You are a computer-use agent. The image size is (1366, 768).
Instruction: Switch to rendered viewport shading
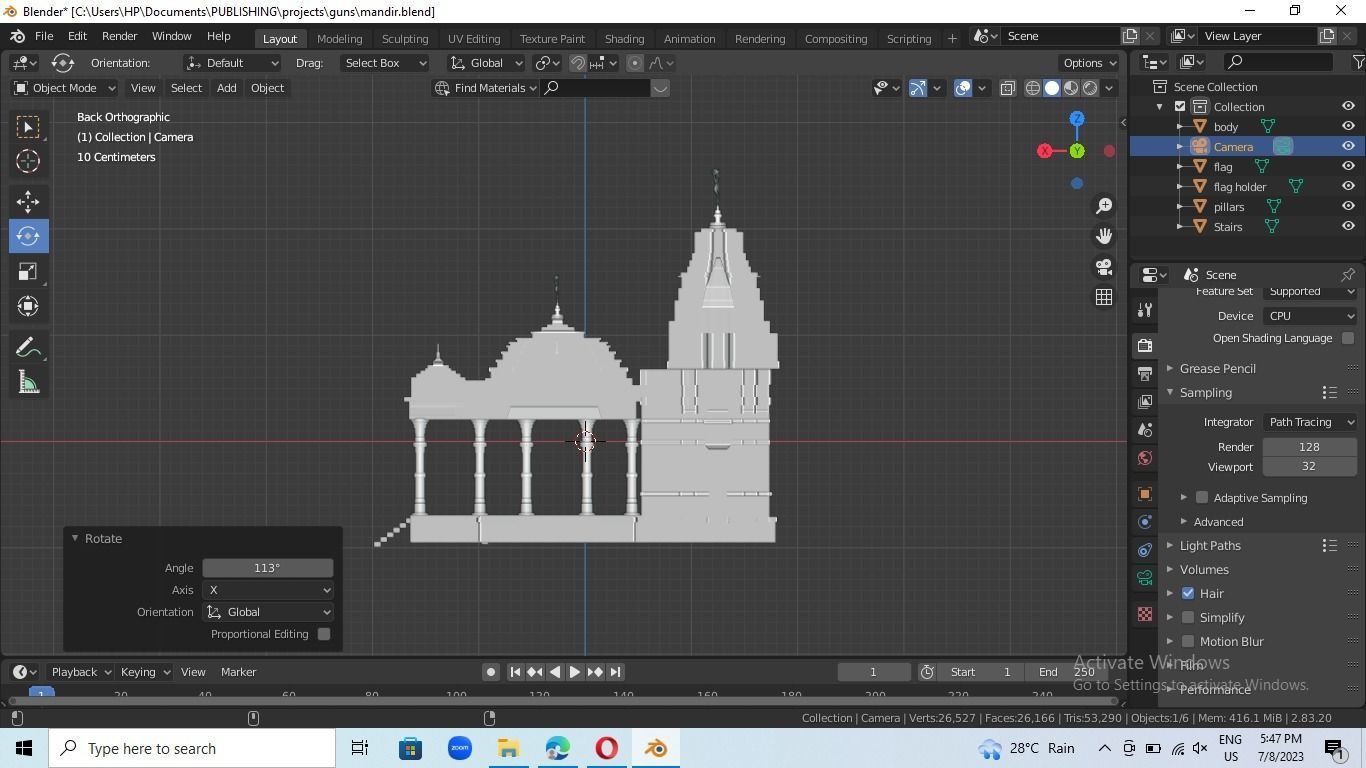[x=1090, y=88]
